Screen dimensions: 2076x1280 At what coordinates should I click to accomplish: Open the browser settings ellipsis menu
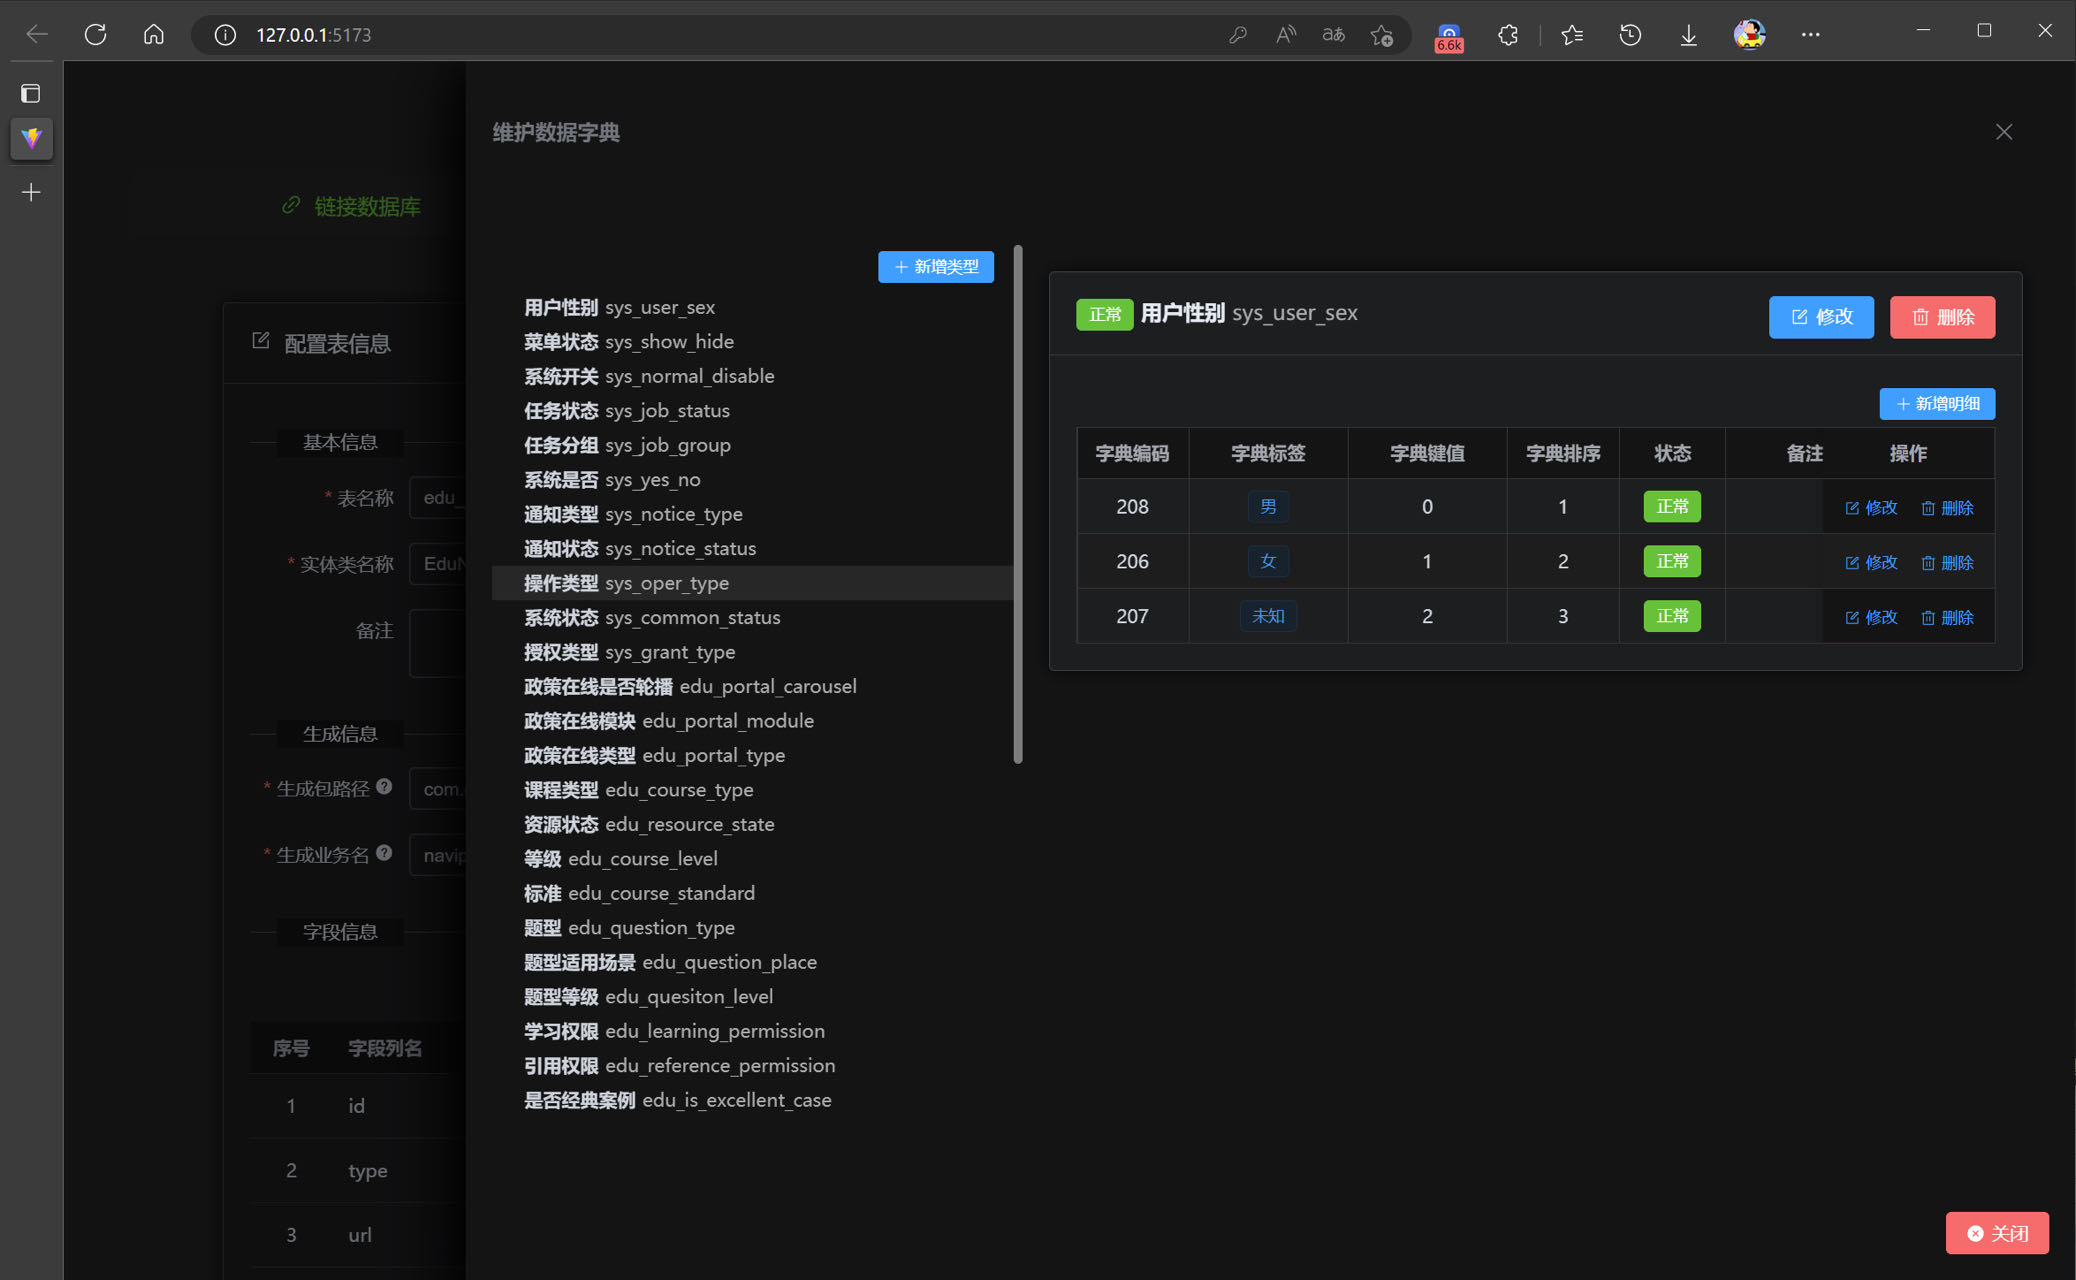pyautogui.click(x=1810, y=34)
